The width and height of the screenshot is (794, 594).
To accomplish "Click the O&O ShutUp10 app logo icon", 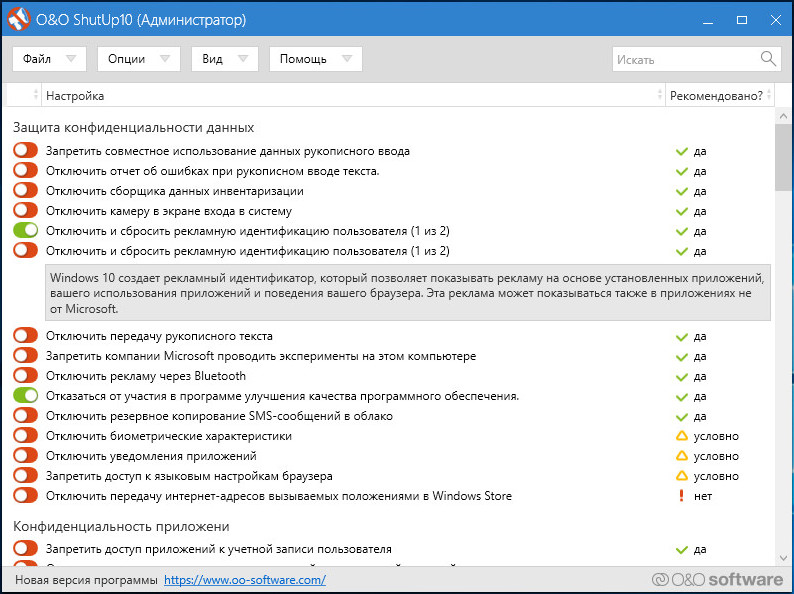I will (19, 20).
